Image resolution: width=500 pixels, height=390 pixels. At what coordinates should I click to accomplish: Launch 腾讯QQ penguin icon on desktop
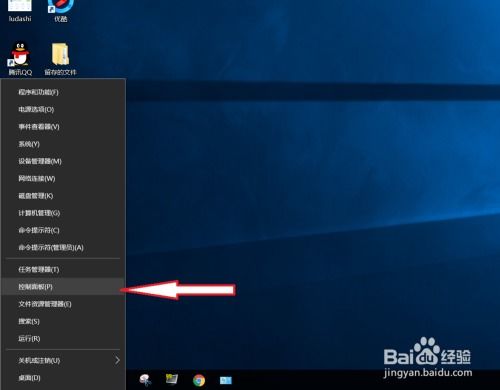[20, 59]
